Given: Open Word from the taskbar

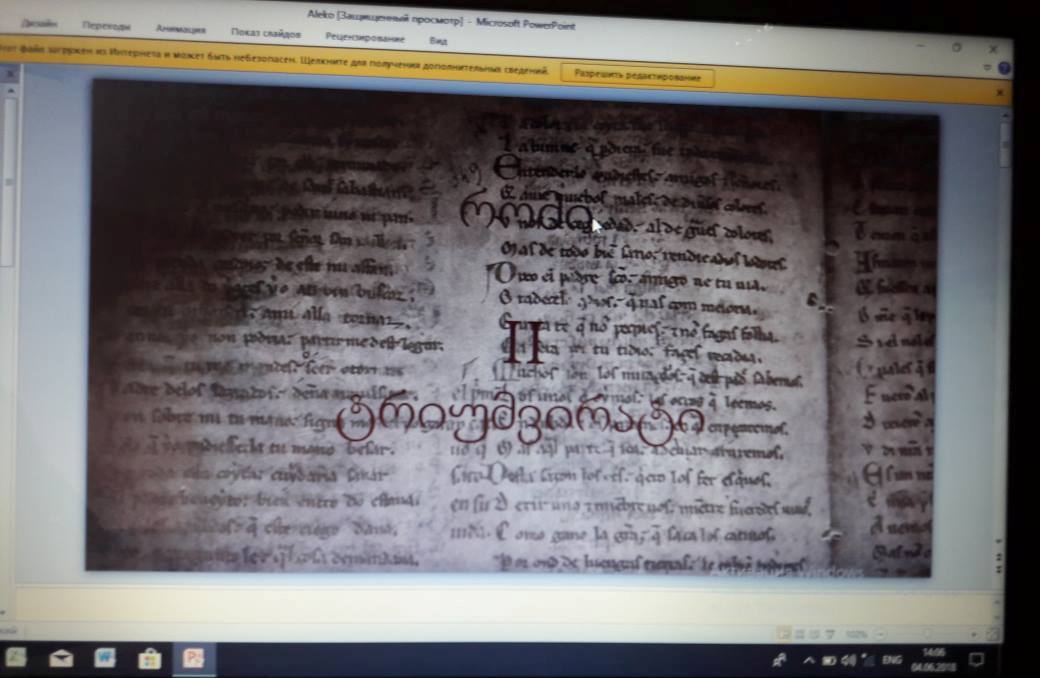Looking at the screenshot, I should click(105, 658).
